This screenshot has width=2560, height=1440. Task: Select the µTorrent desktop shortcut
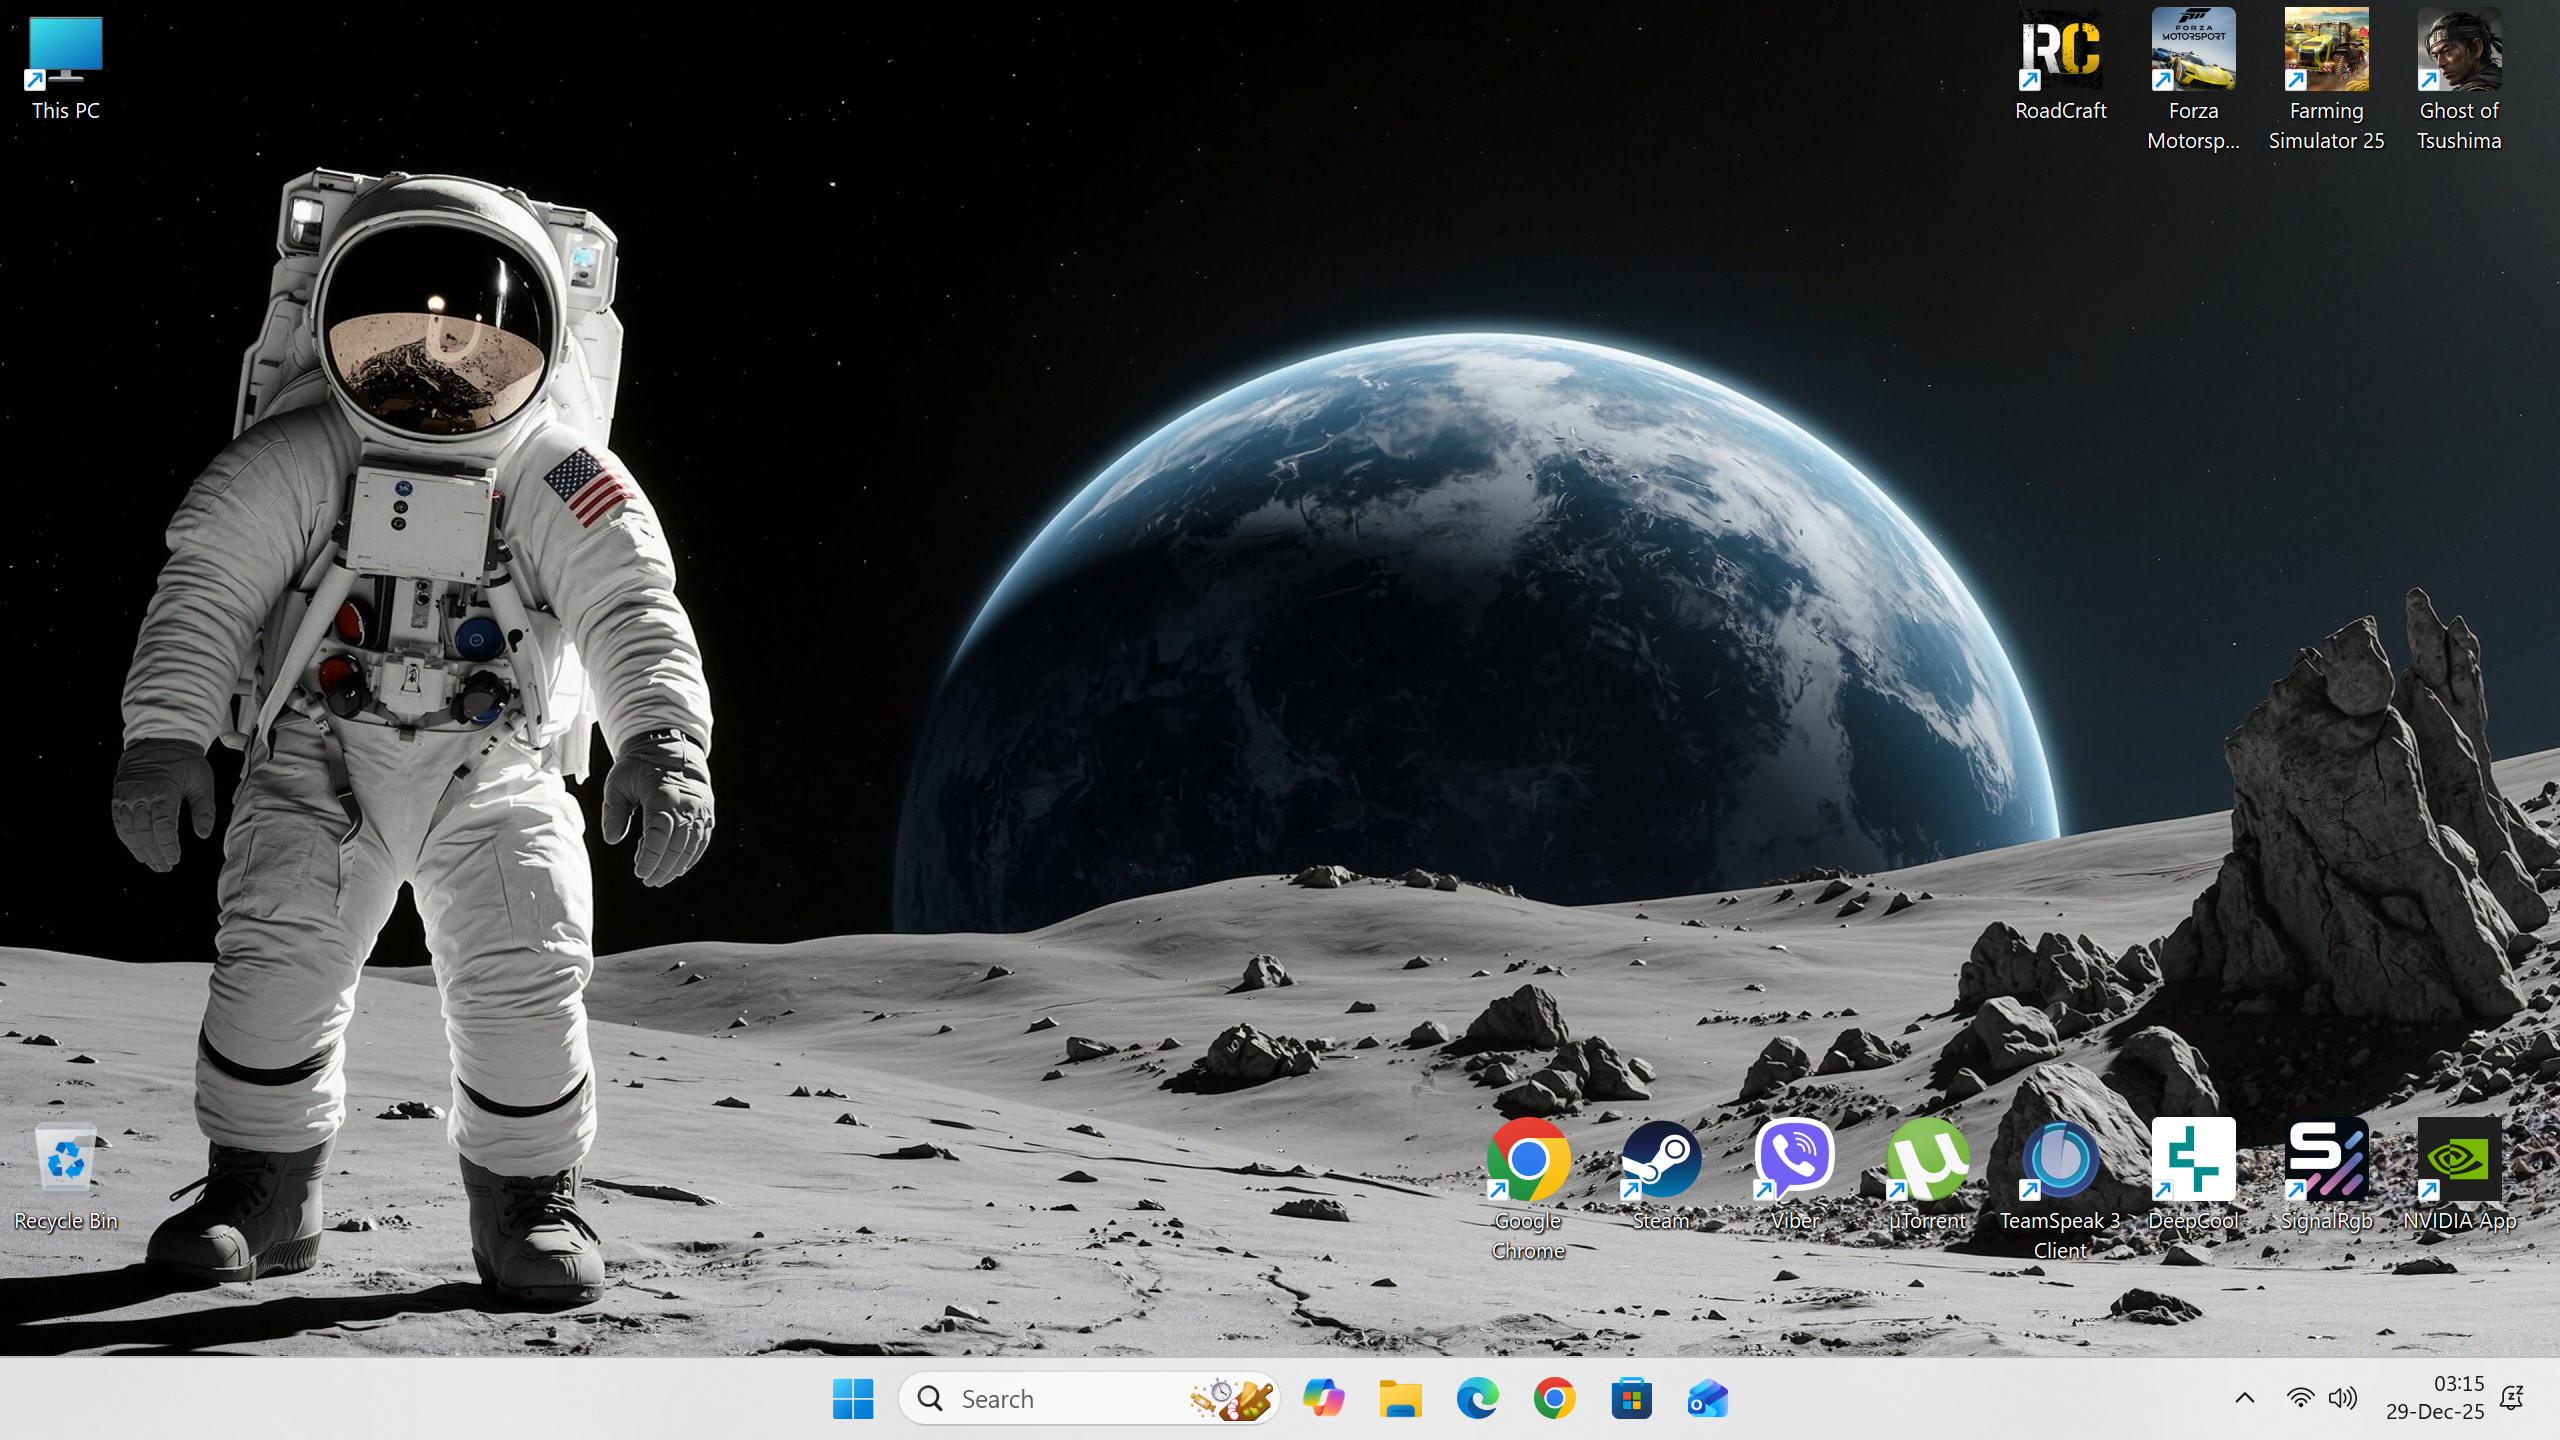[x=1927, y=1160]
